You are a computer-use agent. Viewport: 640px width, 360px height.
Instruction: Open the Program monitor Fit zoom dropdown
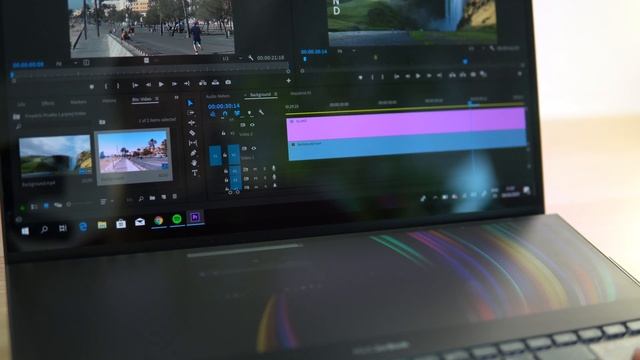pos(346,51)
